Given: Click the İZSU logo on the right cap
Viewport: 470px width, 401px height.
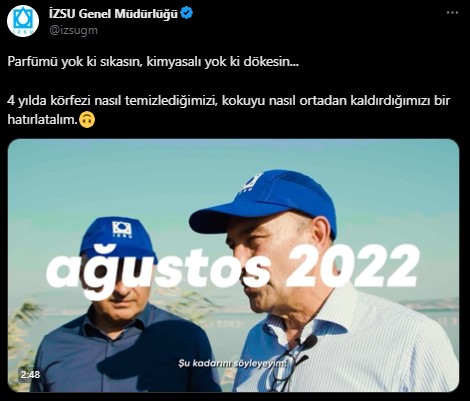Looking at the screenshot, I should coord(252,184).
